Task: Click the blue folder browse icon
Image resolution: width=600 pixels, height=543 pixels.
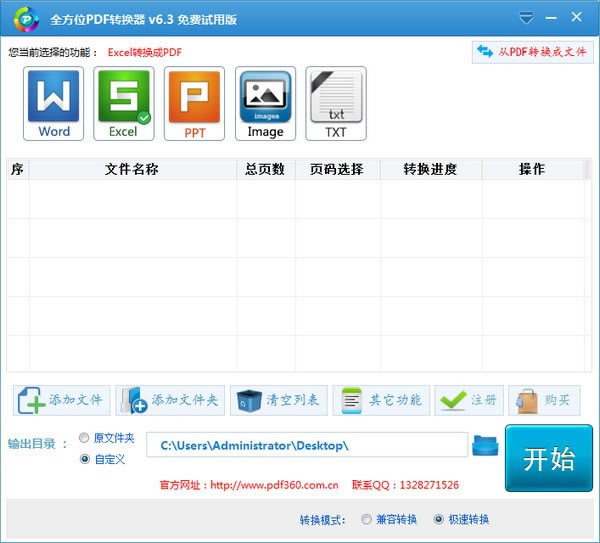Action: pyautogui.click(x=485, y=445)
